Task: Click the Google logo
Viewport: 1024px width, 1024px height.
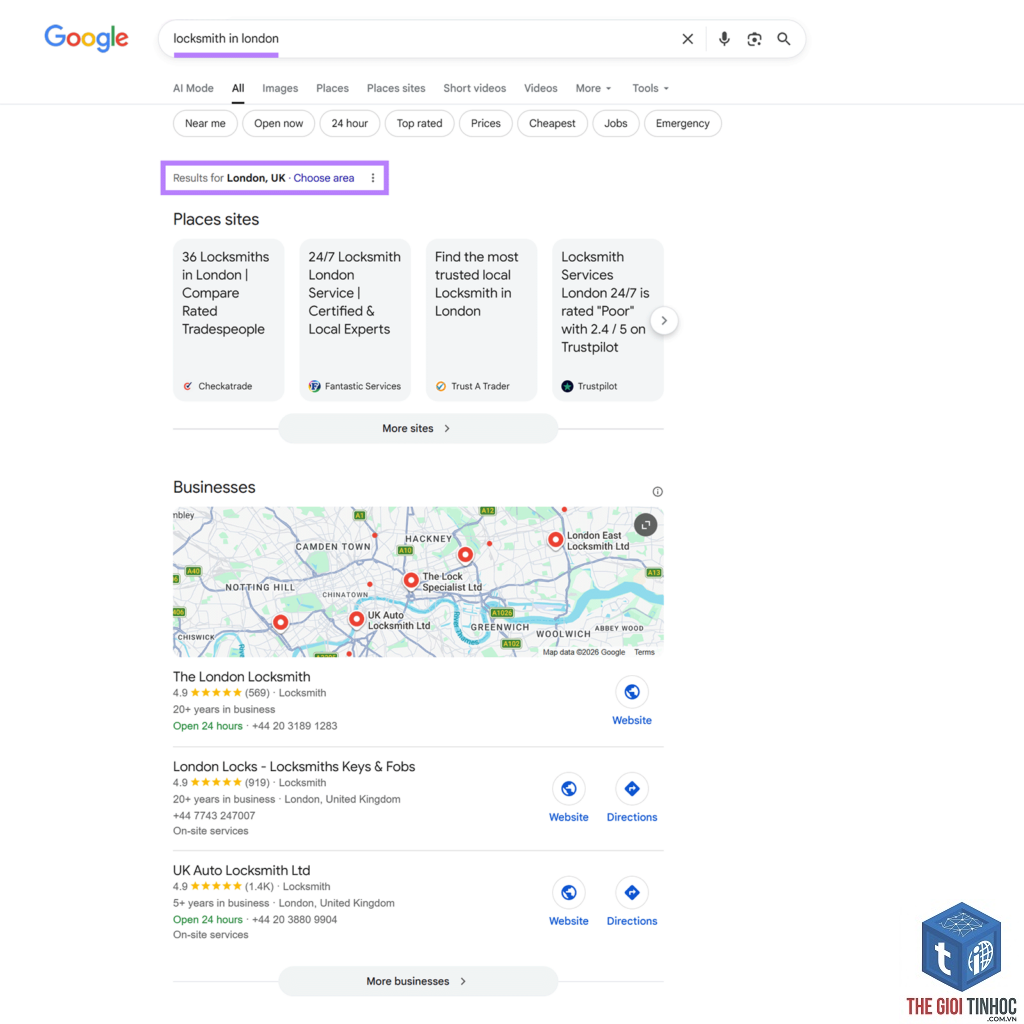Action: 86,38
